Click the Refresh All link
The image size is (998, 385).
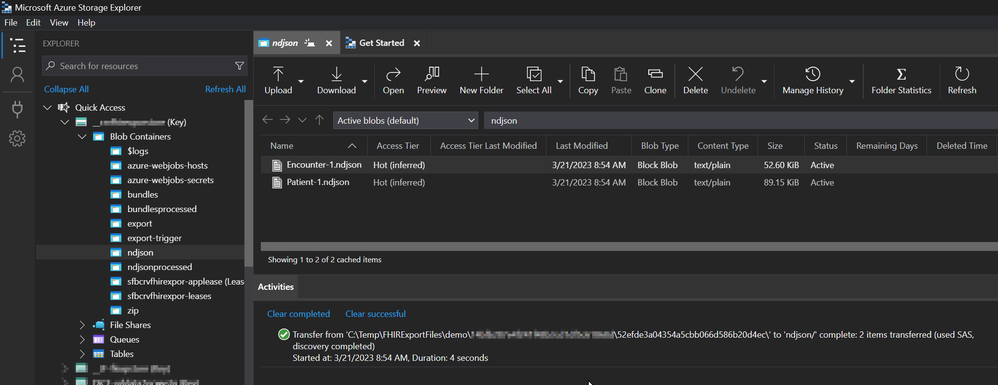[x=225, y=89]
